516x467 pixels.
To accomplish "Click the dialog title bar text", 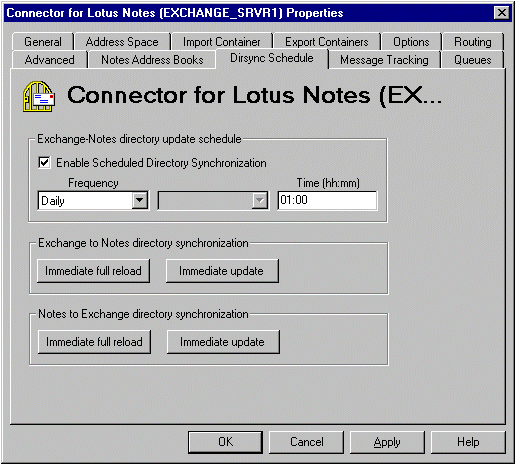I will click(x=175, y=13).
